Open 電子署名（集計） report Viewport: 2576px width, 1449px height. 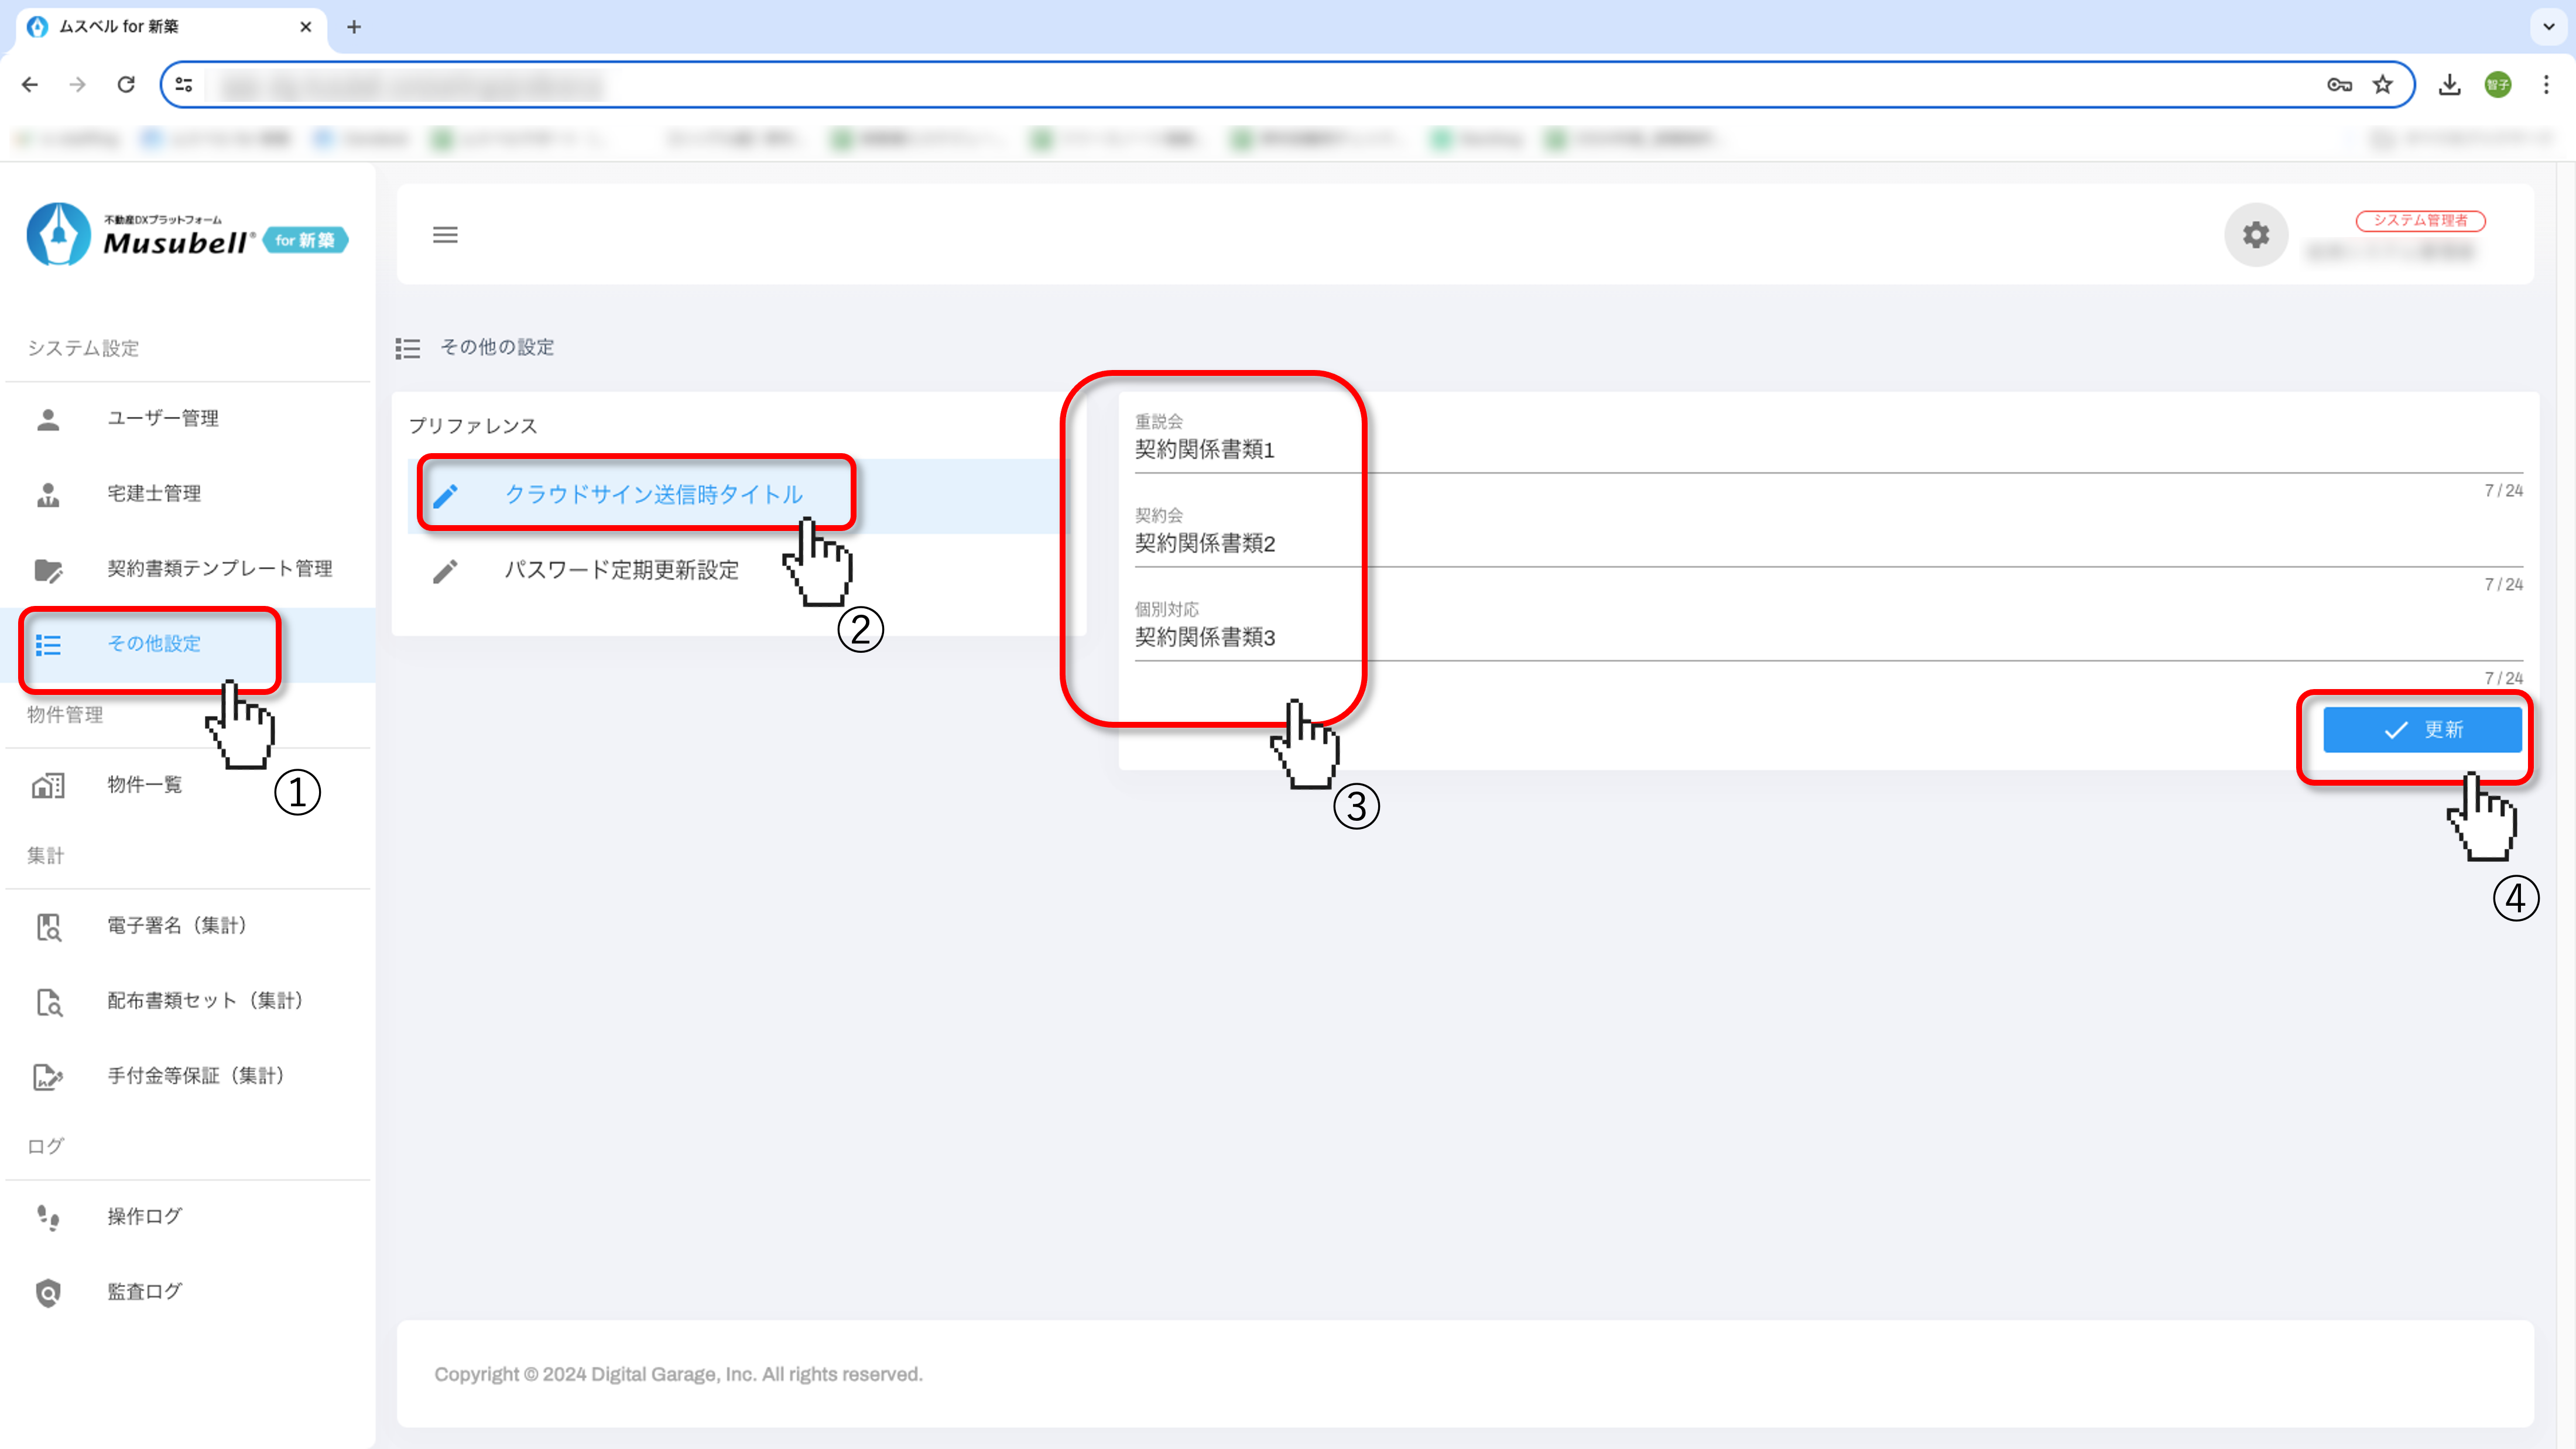[176, 925]
